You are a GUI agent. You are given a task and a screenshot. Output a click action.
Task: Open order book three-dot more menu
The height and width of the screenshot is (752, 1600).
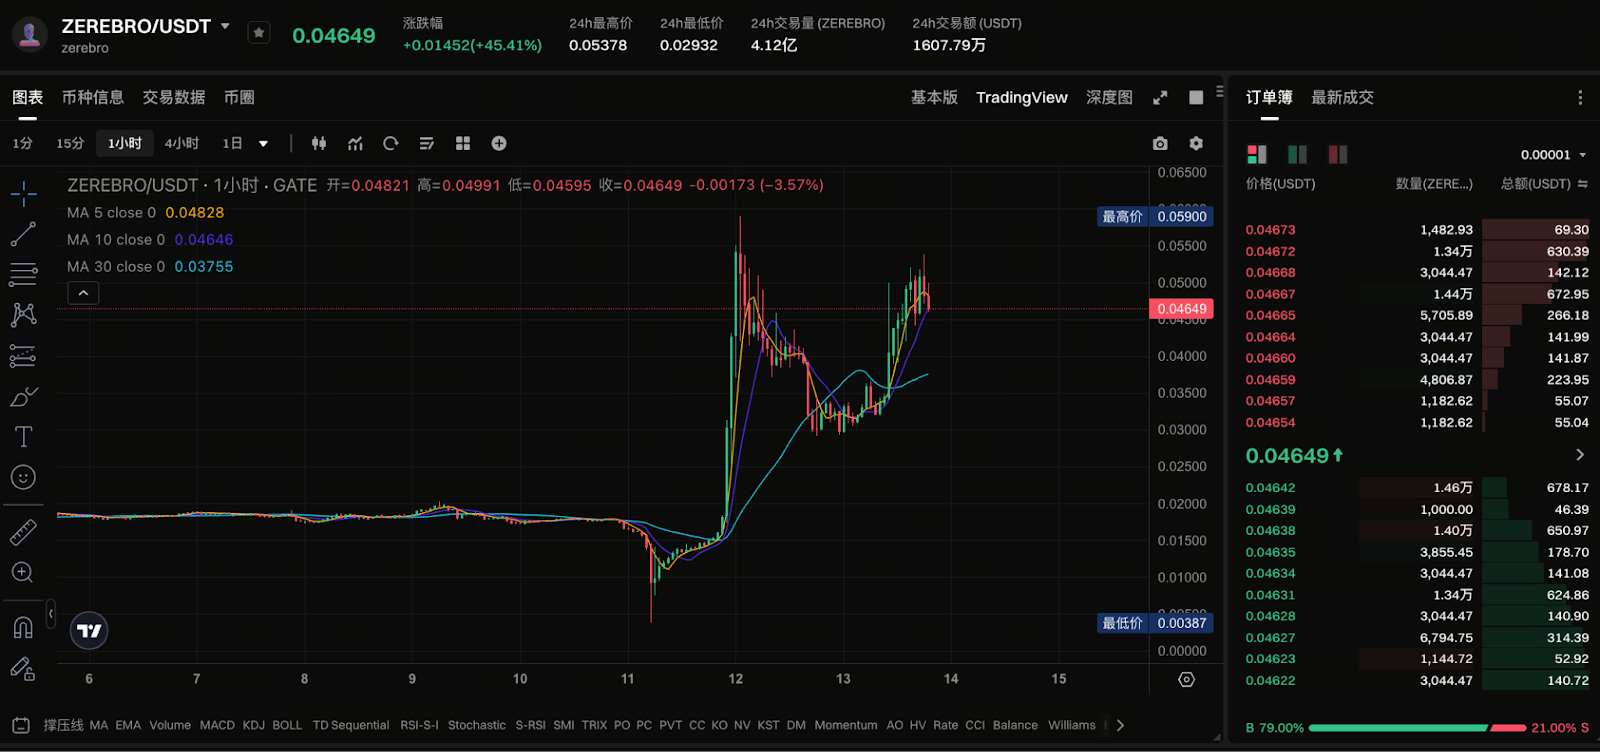point(1580,97)
